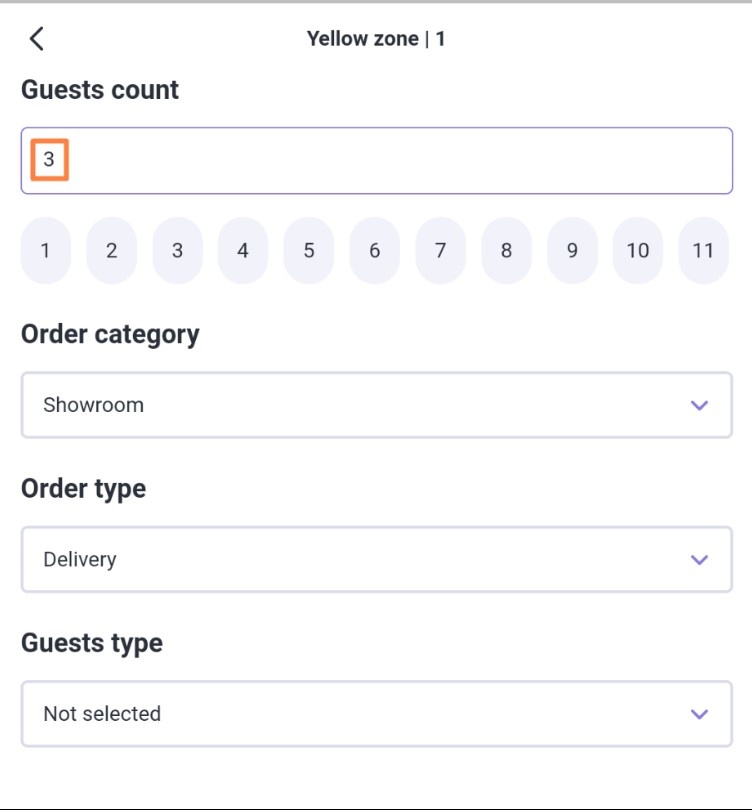
Task: Click the Order type chevron arrow
Action: [x=699, y=559]
